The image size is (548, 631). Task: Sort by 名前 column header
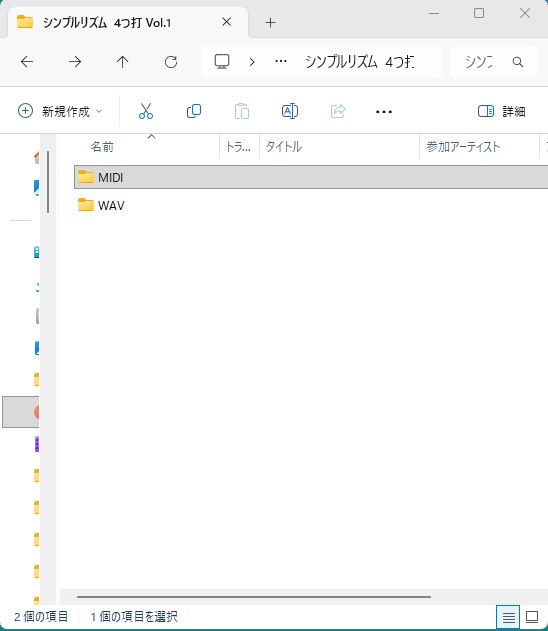click(x=102, y=147)
